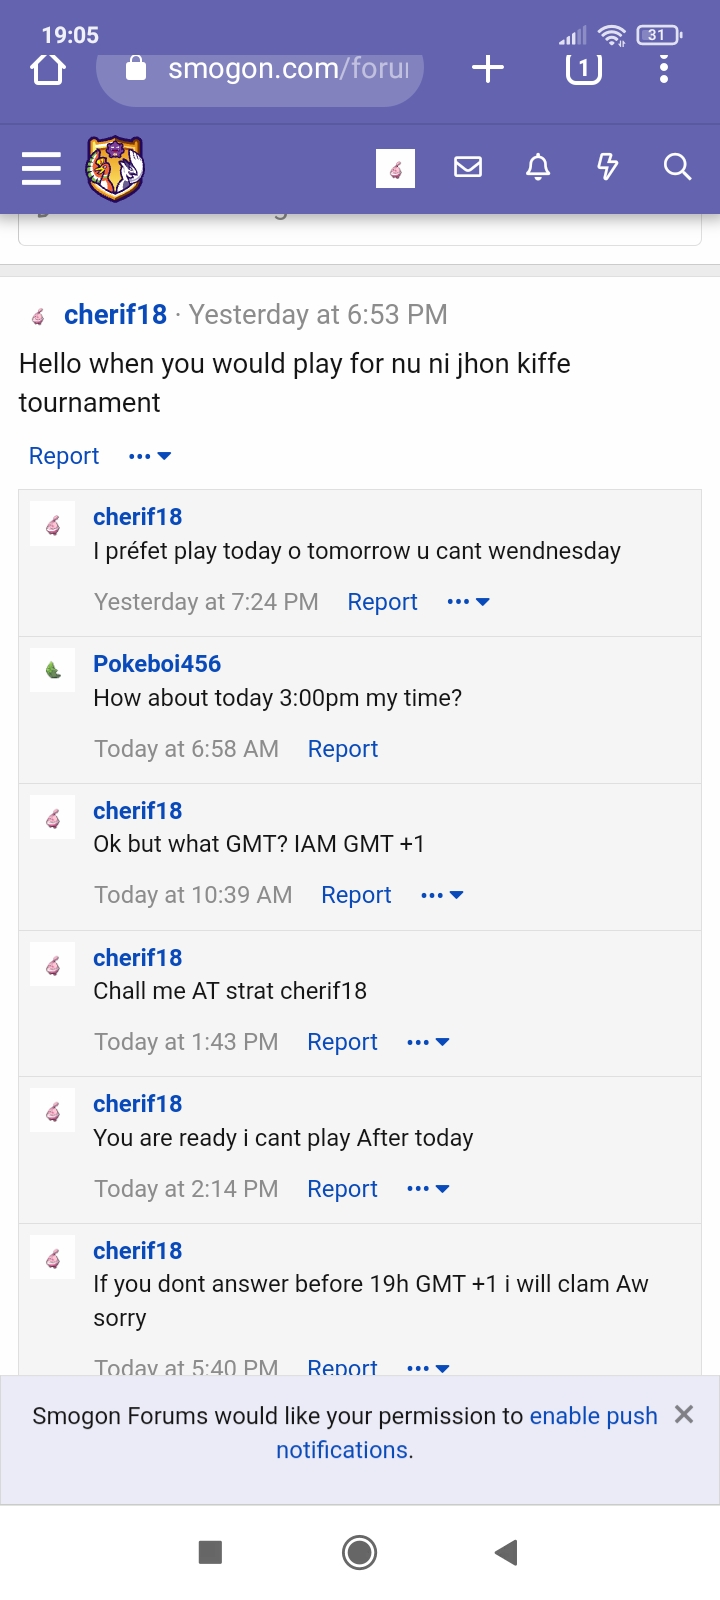Open browser three-dot overflow menu
Viewport: 720px width, 1600px height.
click(663, 69)
